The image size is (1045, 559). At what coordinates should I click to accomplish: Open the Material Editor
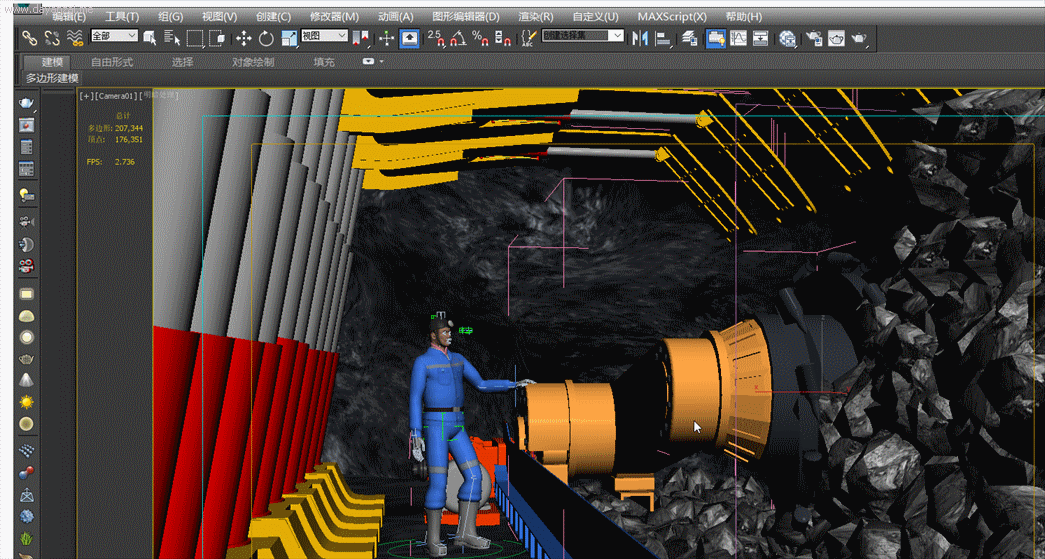[787, 38]
